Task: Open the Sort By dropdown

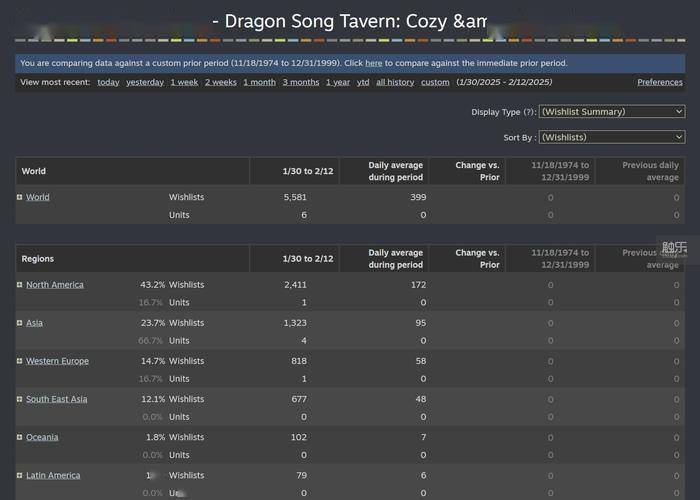Action: (x=612, y=137)
